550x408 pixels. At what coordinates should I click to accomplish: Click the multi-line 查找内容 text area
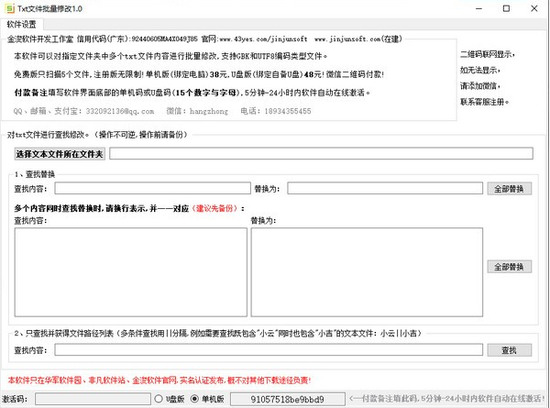tap(131, 272)
